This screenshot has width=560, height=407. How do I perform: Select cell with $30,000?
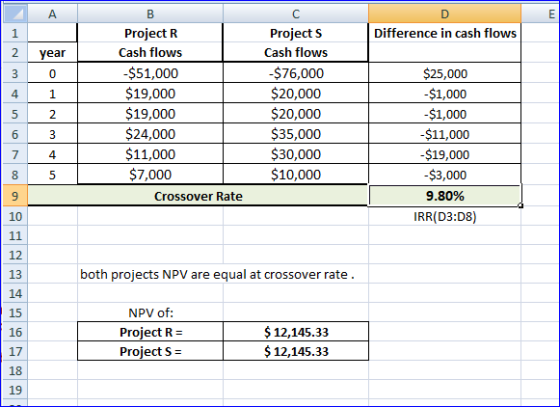[x=296, y=154]
